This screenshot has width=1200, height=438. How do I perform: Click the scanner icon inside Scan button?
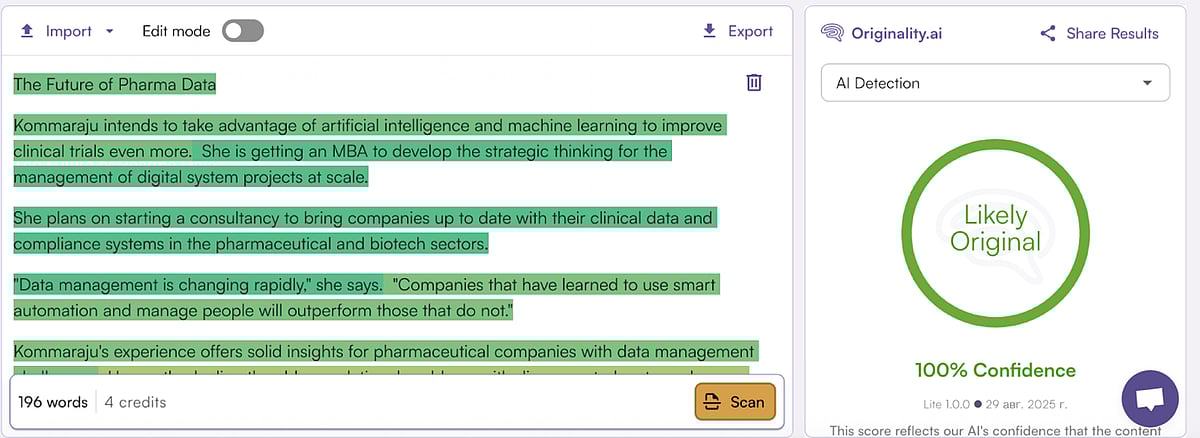pos(712,402)
